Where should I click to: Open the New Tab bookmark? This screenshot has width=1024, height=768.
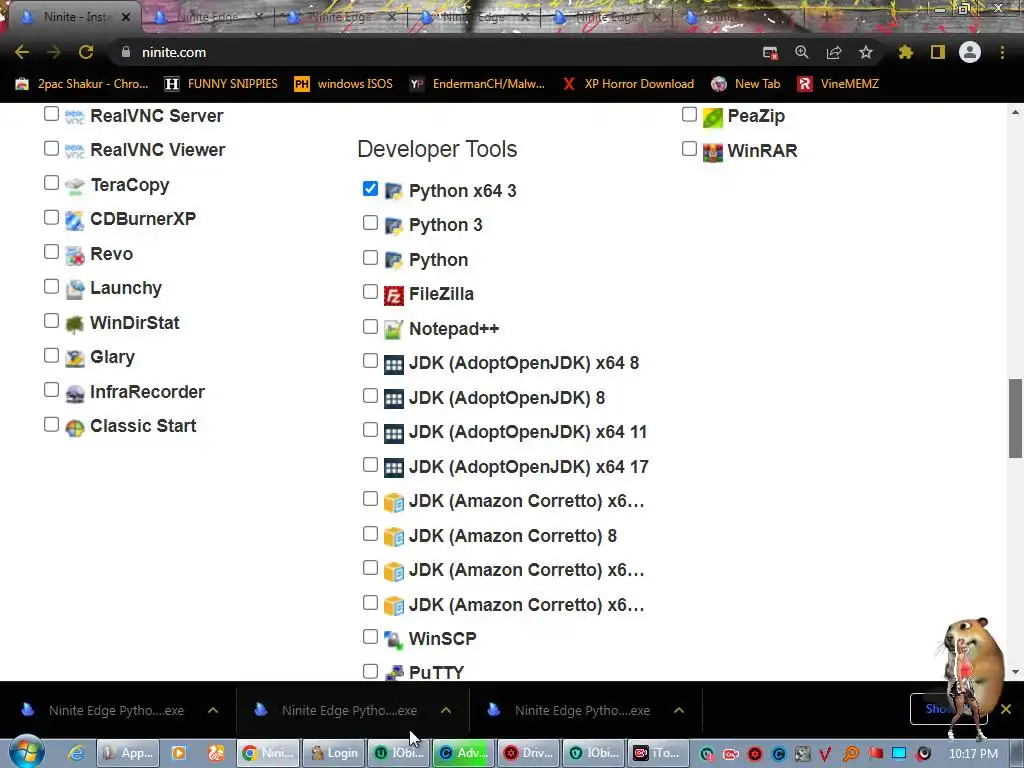point(746,84)
